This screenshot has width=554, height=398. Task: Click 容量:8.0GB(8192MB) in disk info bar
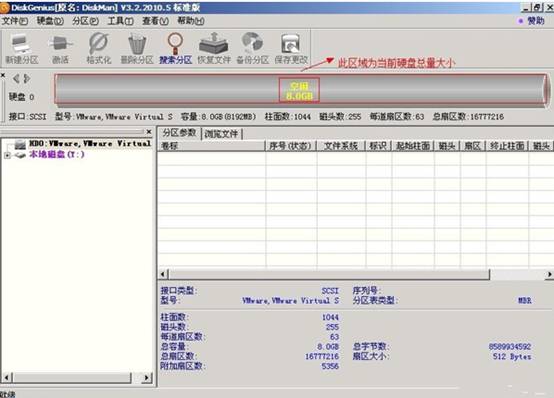tap(218, 117)
